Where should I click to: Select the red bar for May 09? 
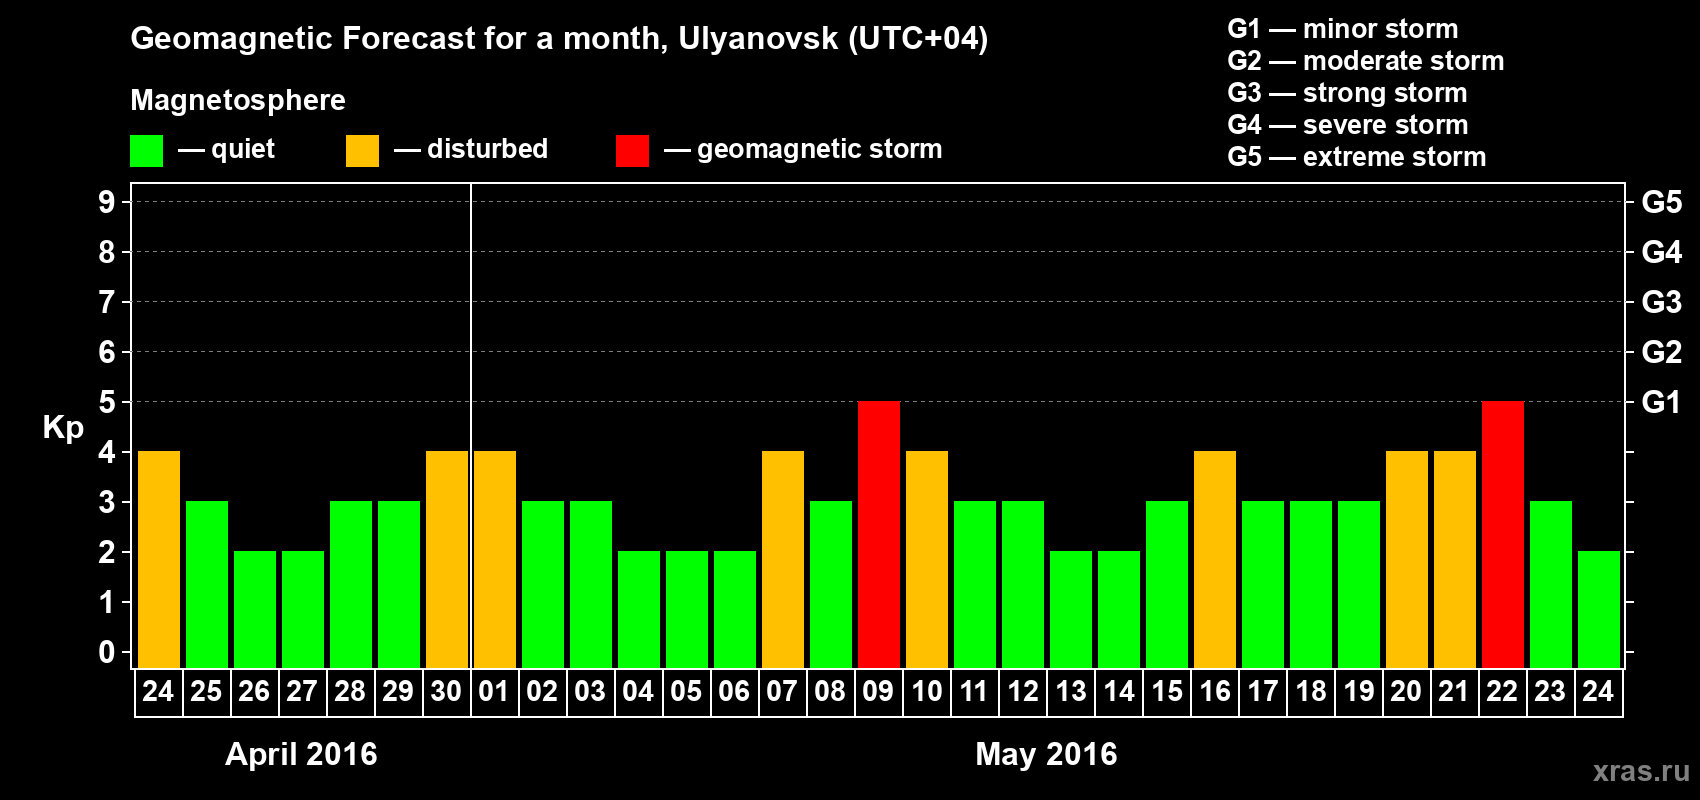[879, 534]
